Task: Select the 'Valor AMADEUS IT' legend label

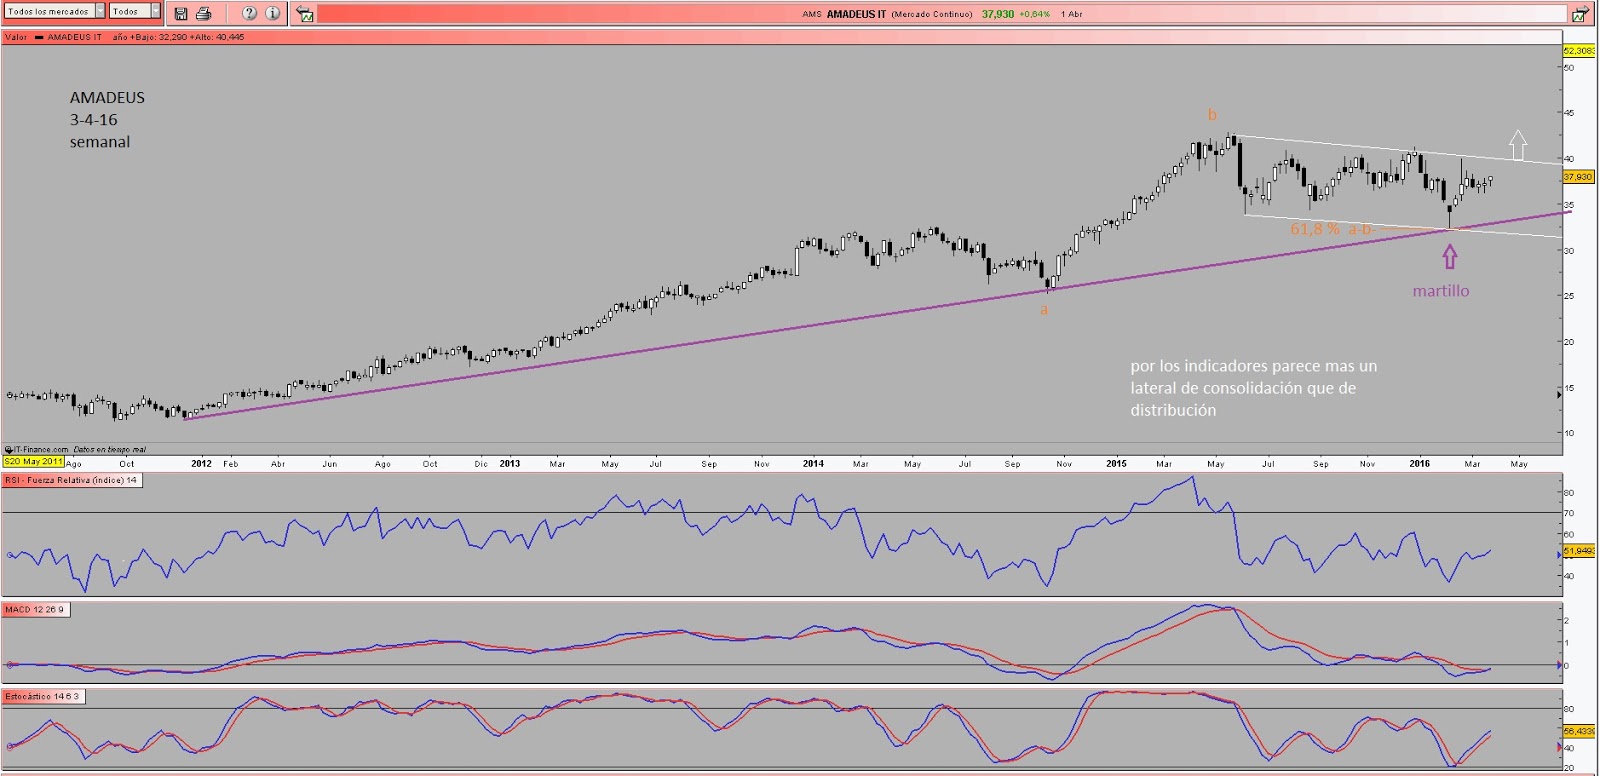Action: coord(53,37)
